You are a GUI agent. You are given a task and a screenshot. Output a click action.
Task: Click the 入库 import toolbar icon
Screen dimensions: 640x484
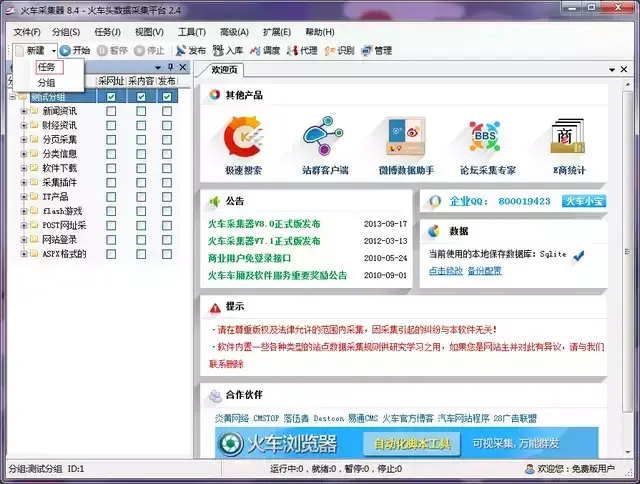pyautogui.click(x=218, y=51)
